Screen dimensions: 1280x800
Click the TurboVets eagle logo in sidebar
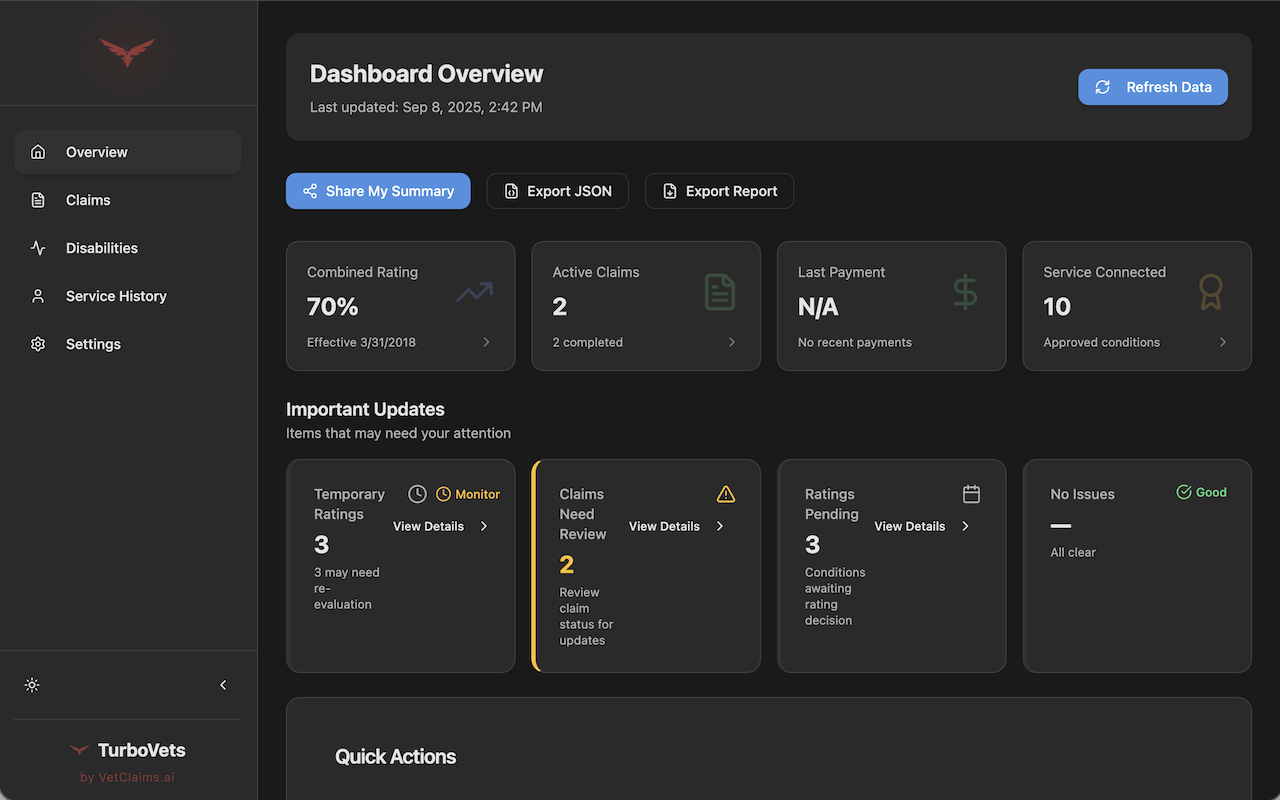pos(127,51)
